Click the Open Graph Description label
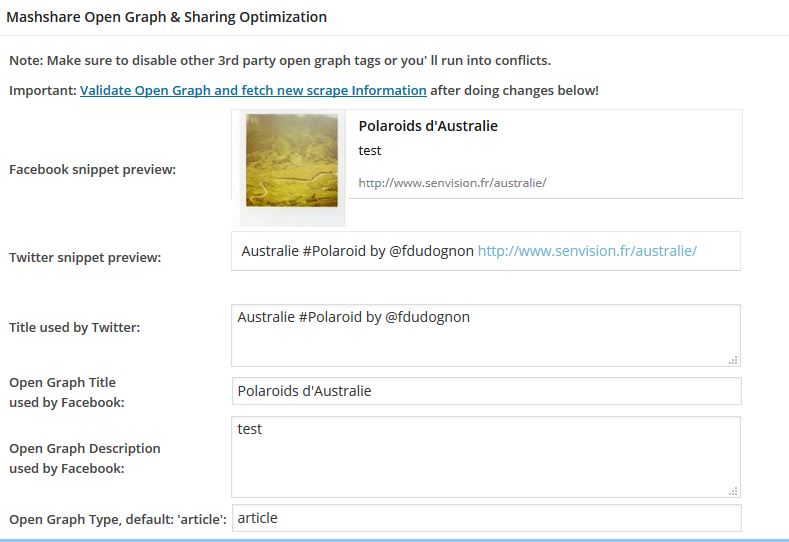Screen dimensions: 789x542 point(85,458)
